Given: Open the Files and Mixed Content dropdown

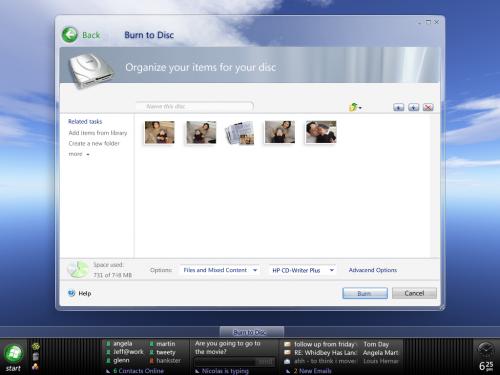Looking at the screenshot, I should pos(220,270).
